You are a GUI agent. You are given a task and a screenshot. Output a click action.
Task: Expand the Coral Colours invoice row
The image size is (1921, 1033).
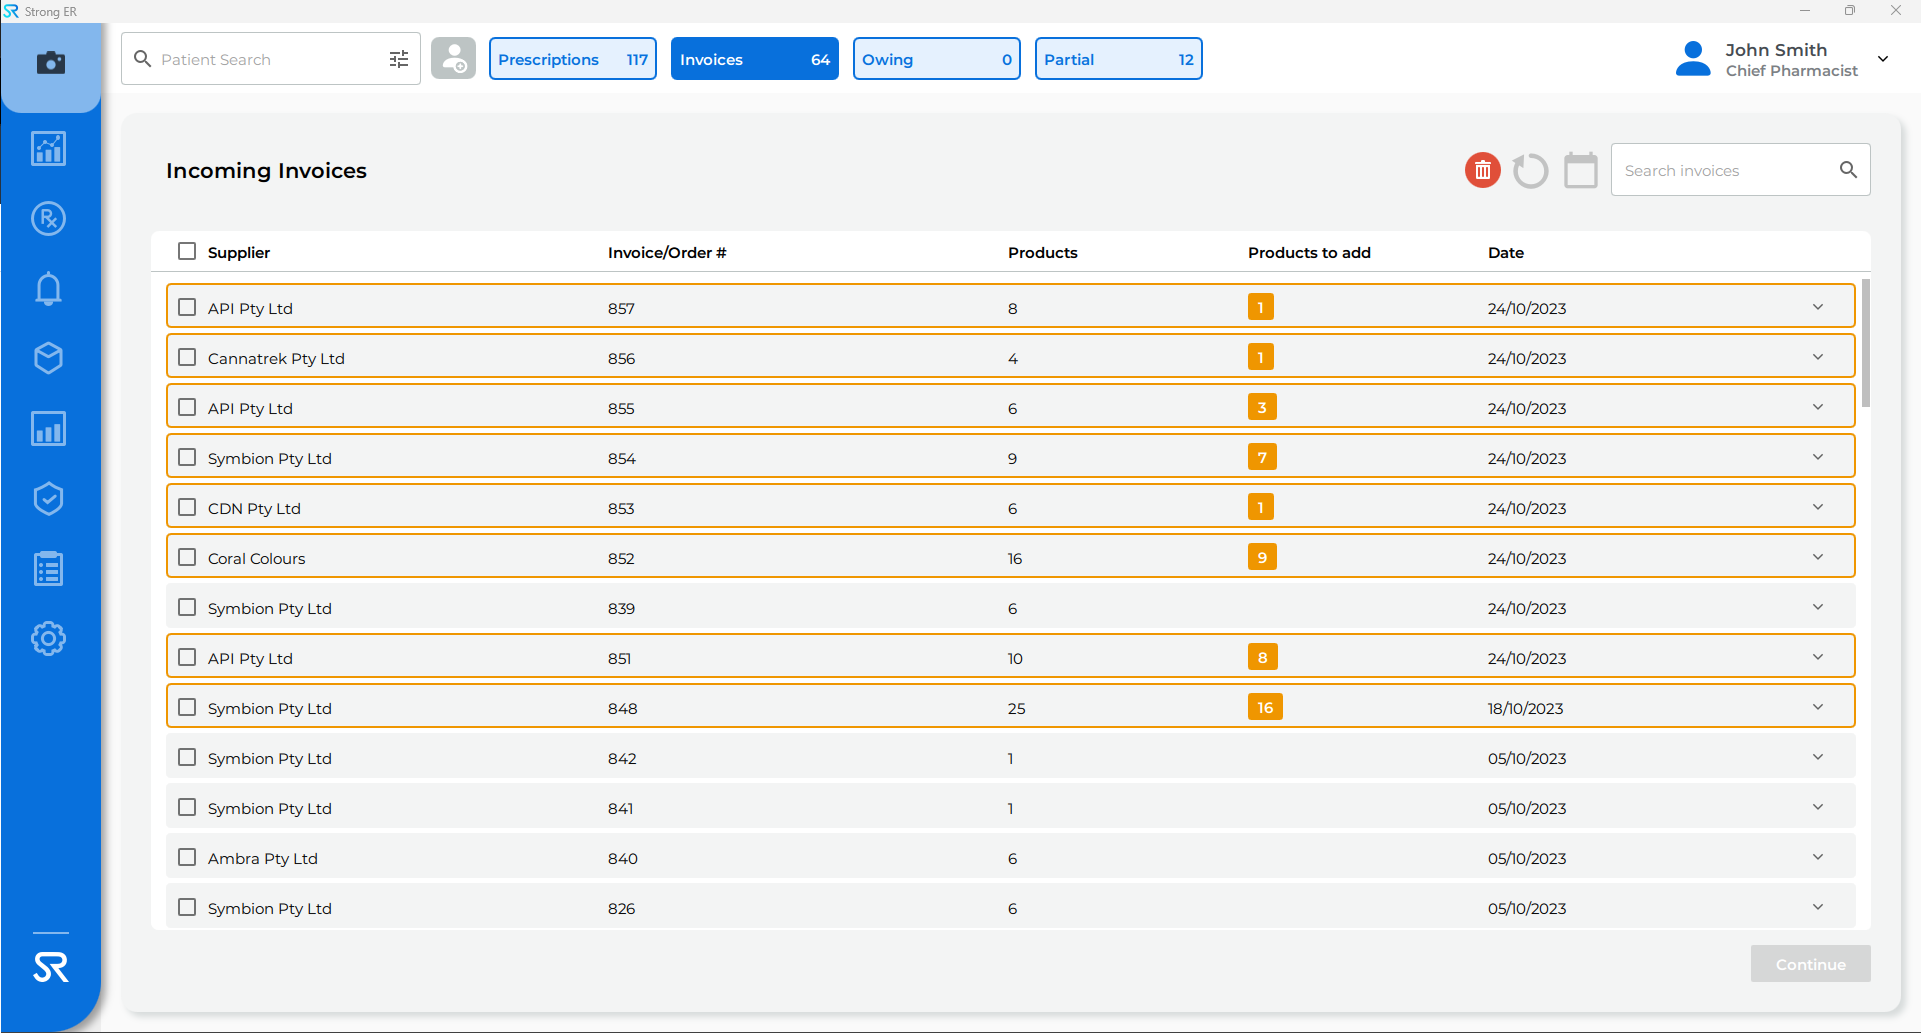[1818, 556]
